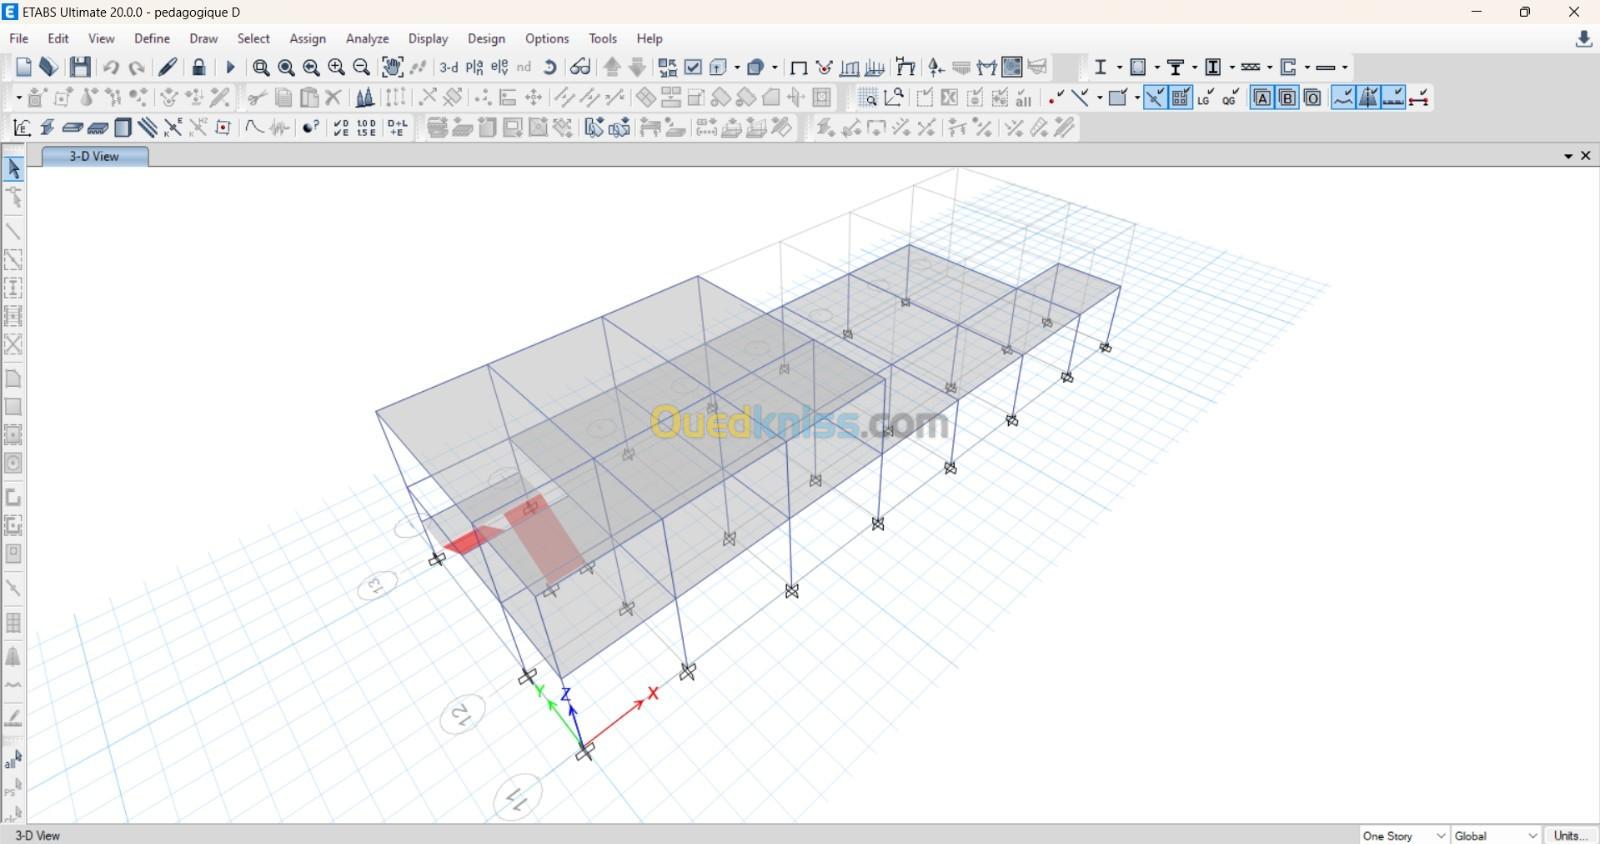
Task: Select draw rectangular floor/wall tool
Action: click(x=14, y=407)
